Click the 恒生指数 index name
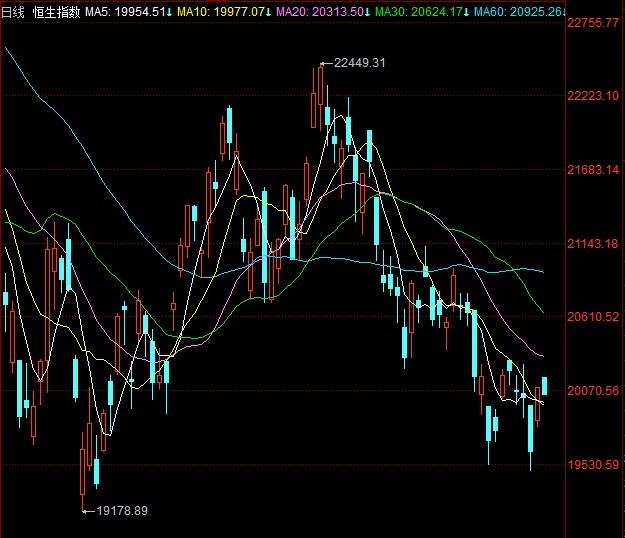 (x=55, y=10)
